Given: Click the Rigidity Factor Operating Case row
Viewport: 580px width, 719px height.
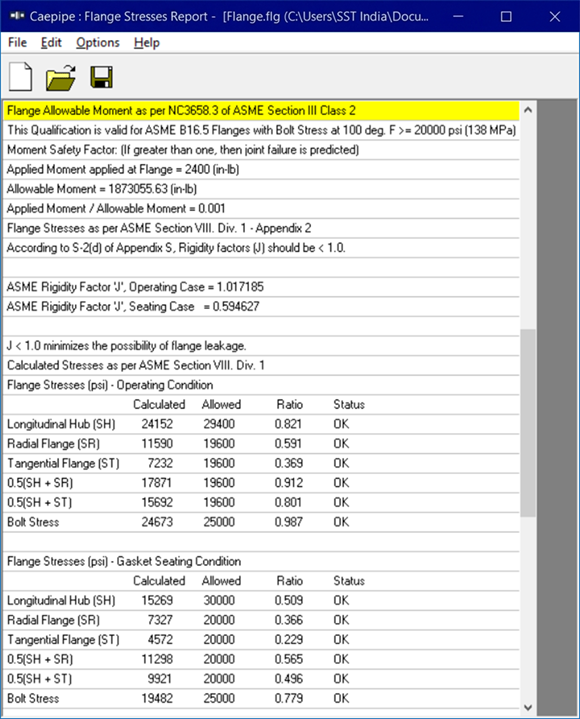Looking at the screenshot, I should click(x=261, y=287).
